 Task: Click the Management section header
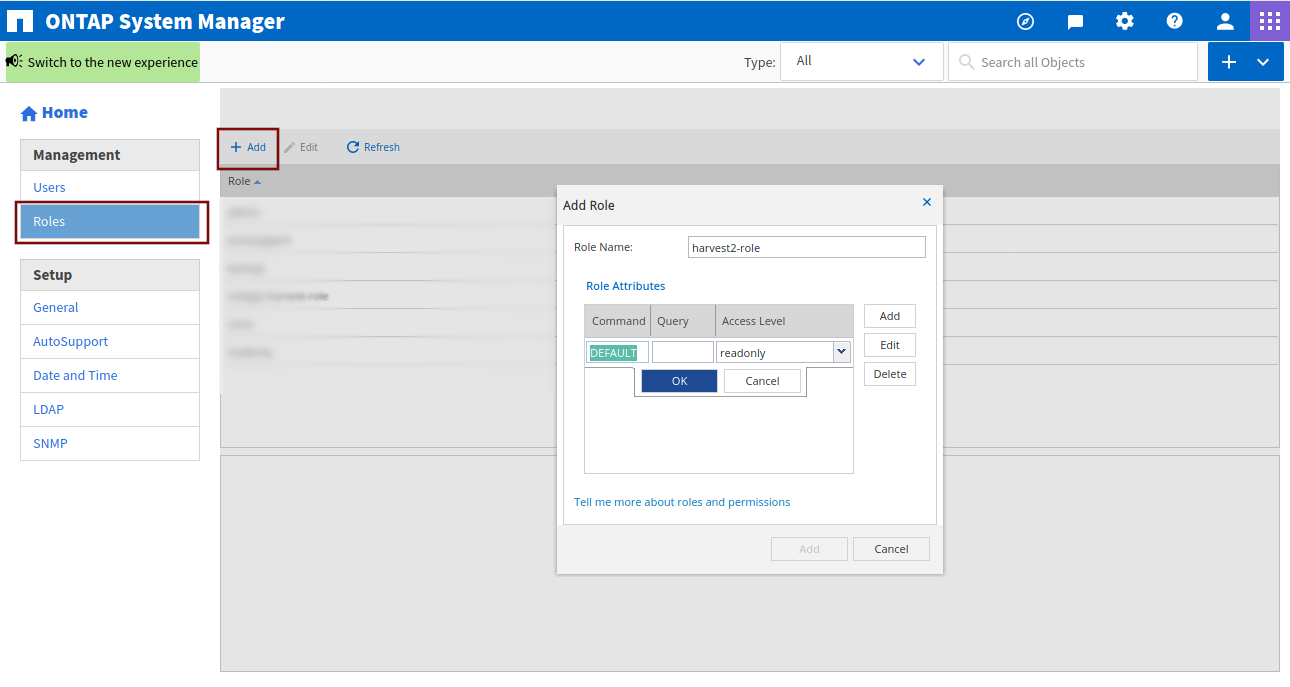(110, 155)
